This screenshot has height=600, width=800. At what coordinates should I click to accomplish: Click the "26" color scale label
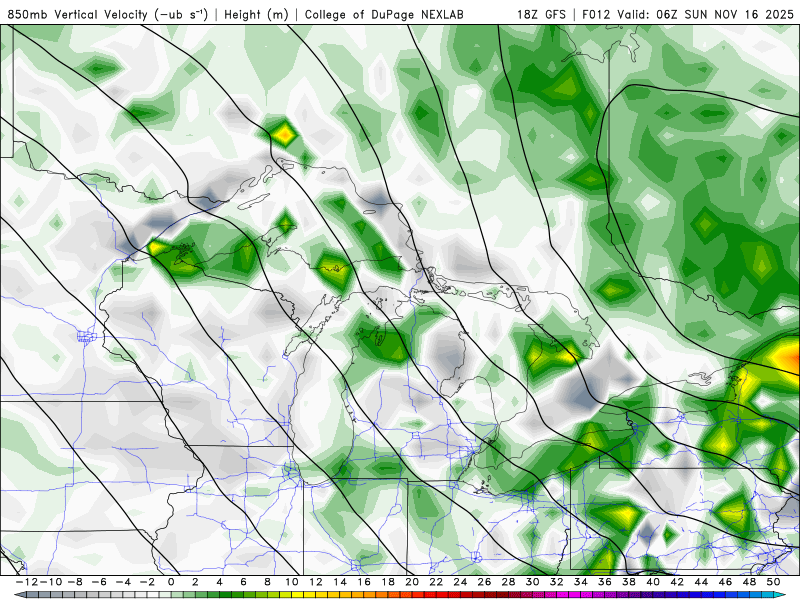click(x=484, y=582)
